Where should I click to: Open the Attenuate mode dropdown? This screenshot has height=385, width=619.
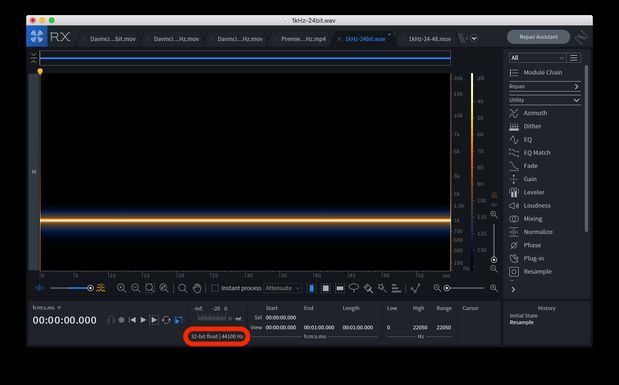pos(283,288)
